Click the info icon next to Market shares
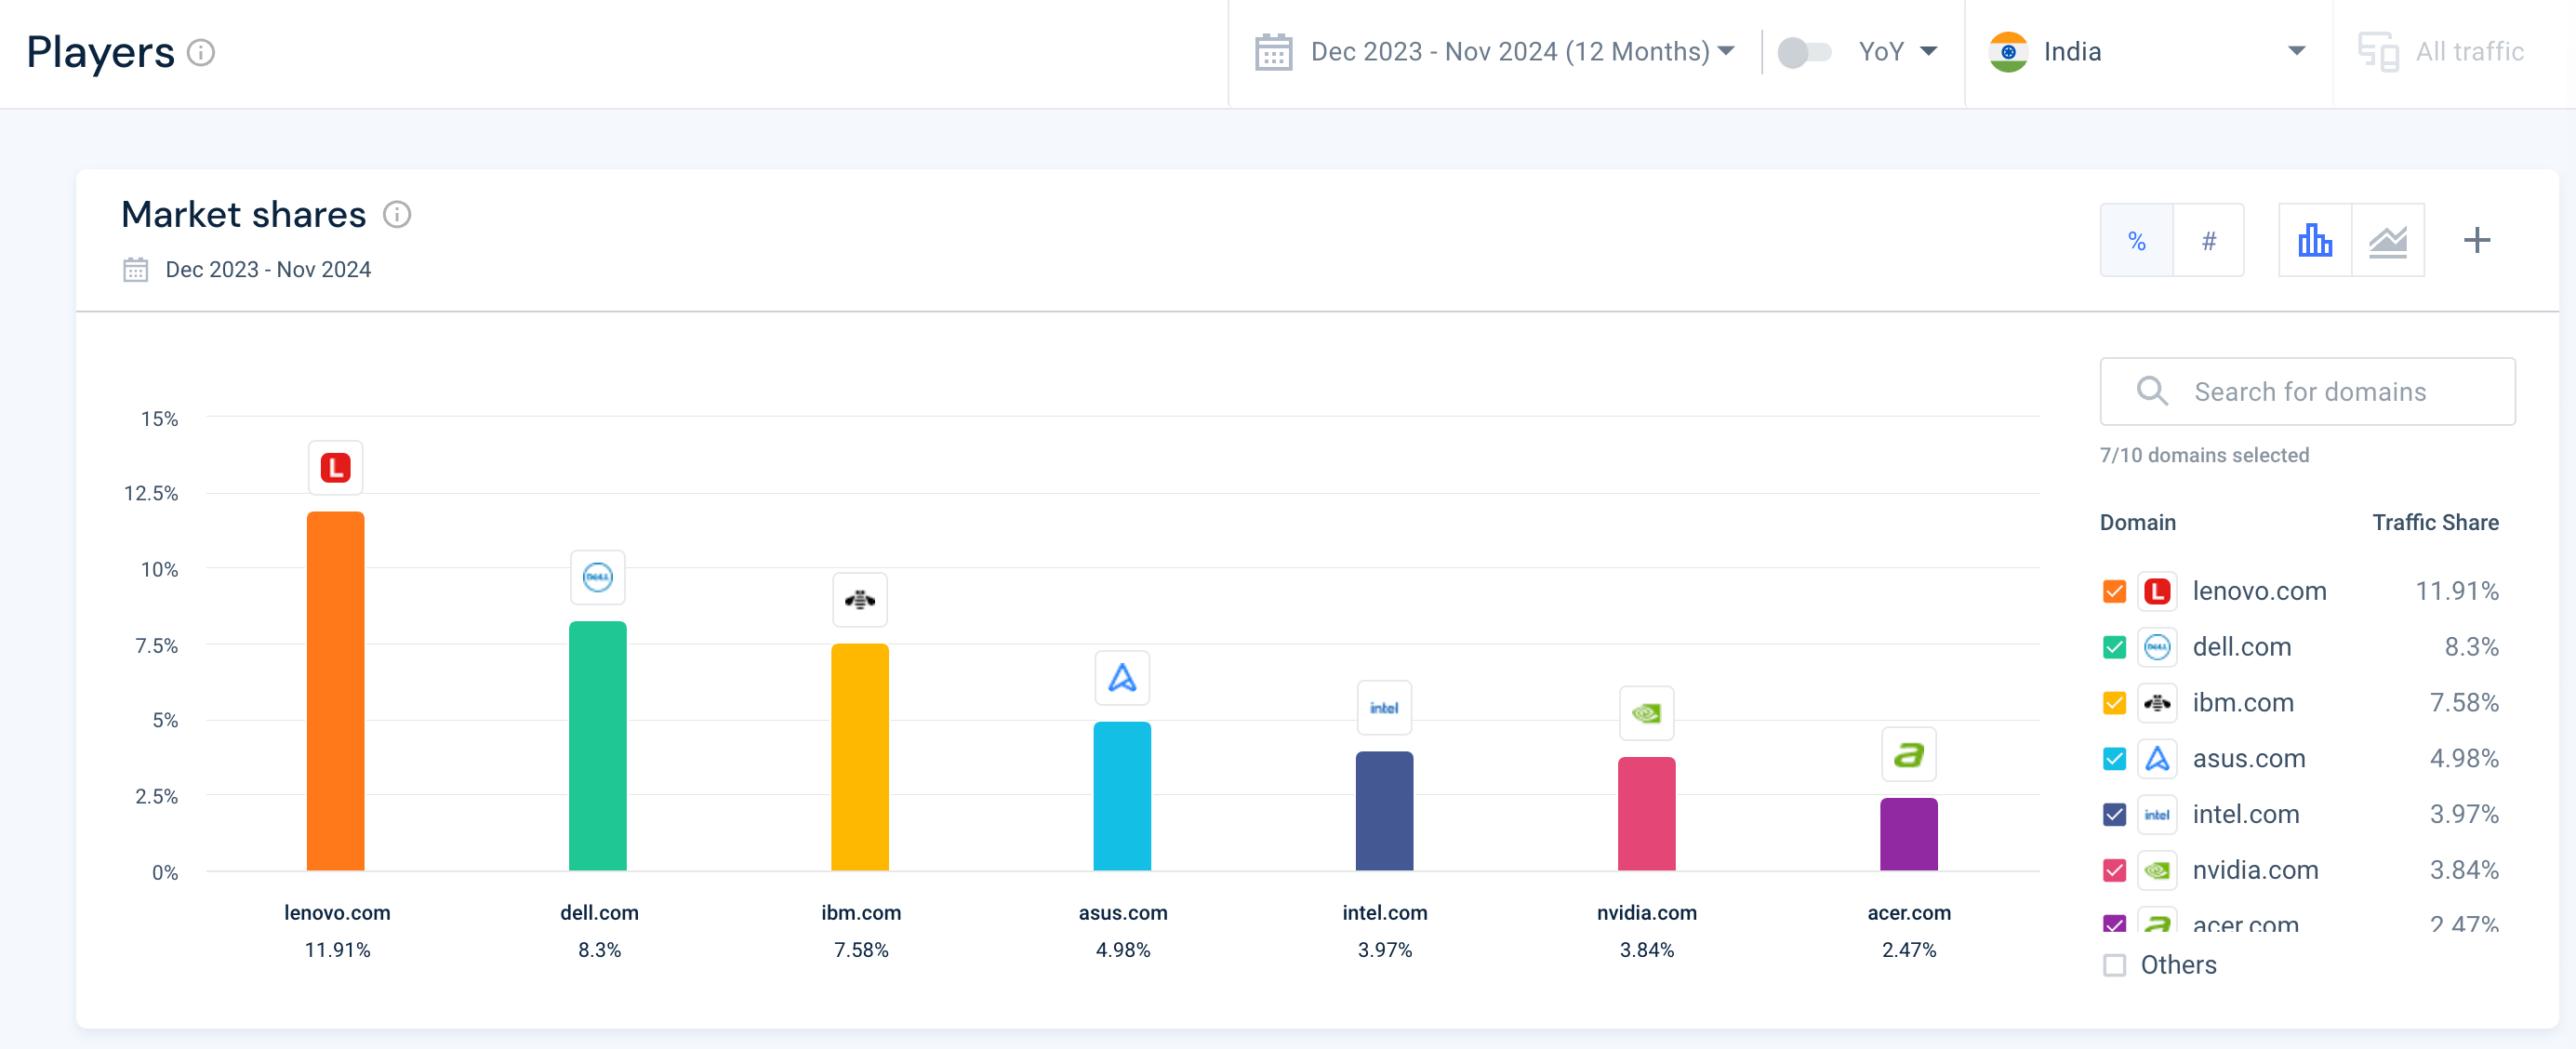 point(397,215)
